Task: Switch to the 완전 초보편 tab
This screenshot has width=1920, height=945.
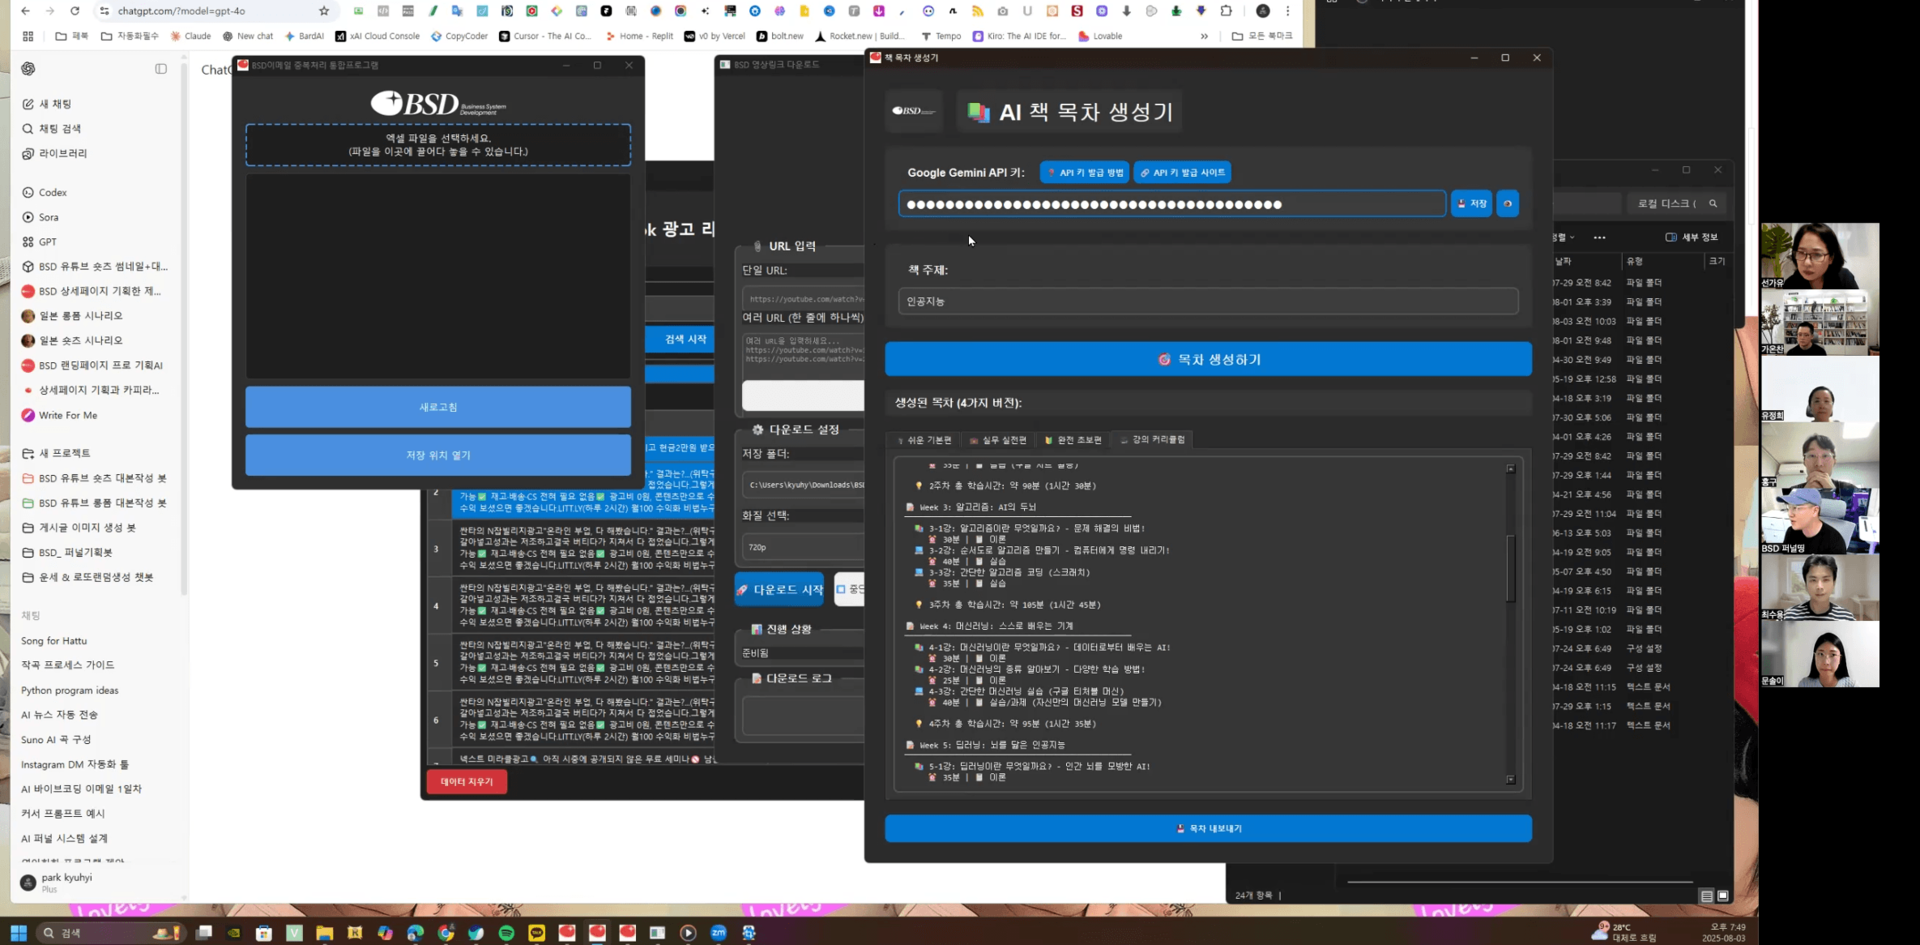Action: pos(1073,440)
